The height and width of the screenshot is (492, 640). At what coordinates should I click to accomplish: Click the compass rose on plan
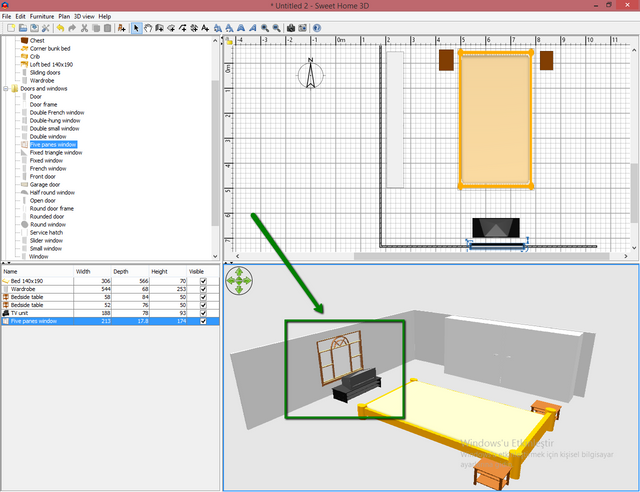[x=311, y=73]
